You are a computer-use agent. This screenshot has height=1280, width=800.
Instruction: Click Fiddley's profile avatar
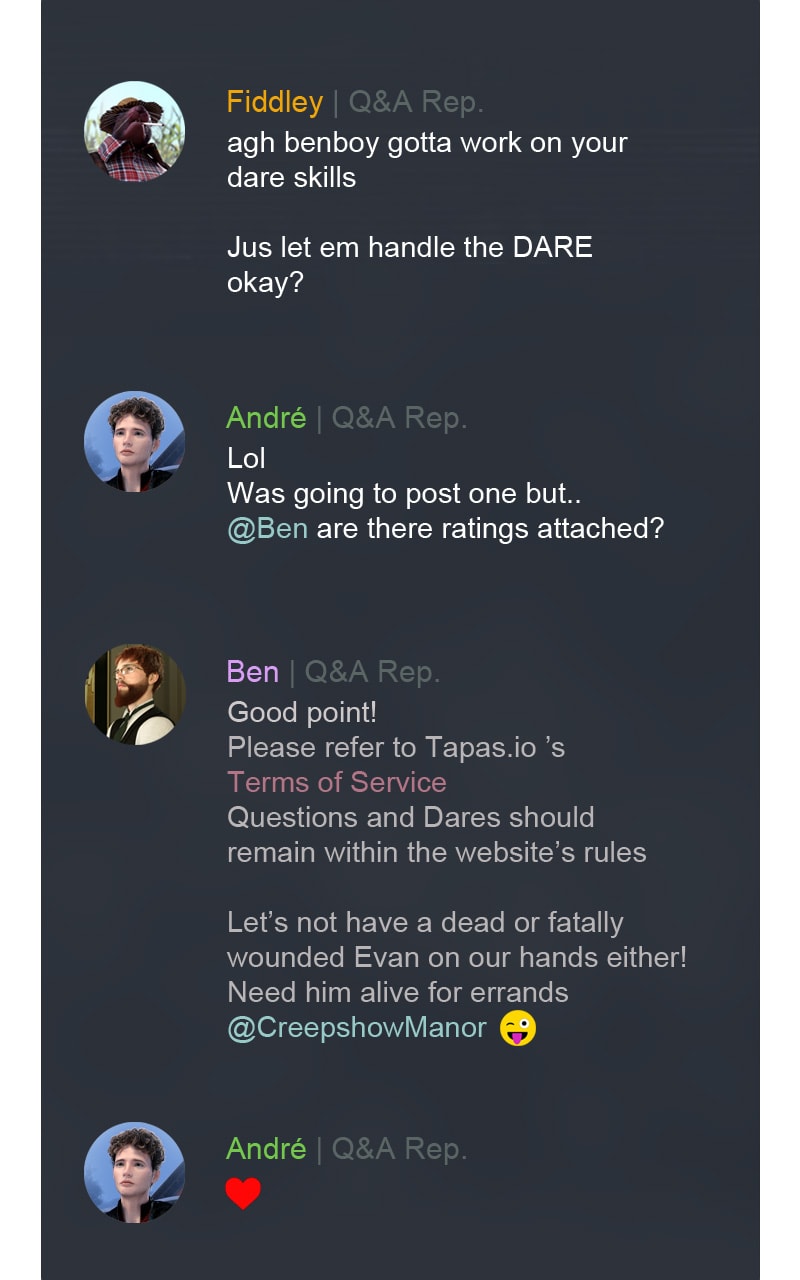(x=134, y=131)
